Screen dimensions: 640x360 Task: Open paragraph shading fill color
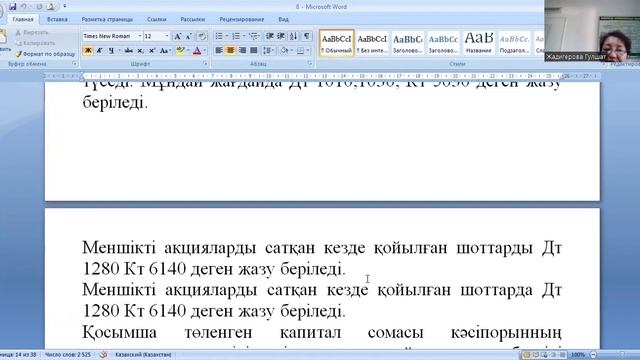tap(284, 51)
